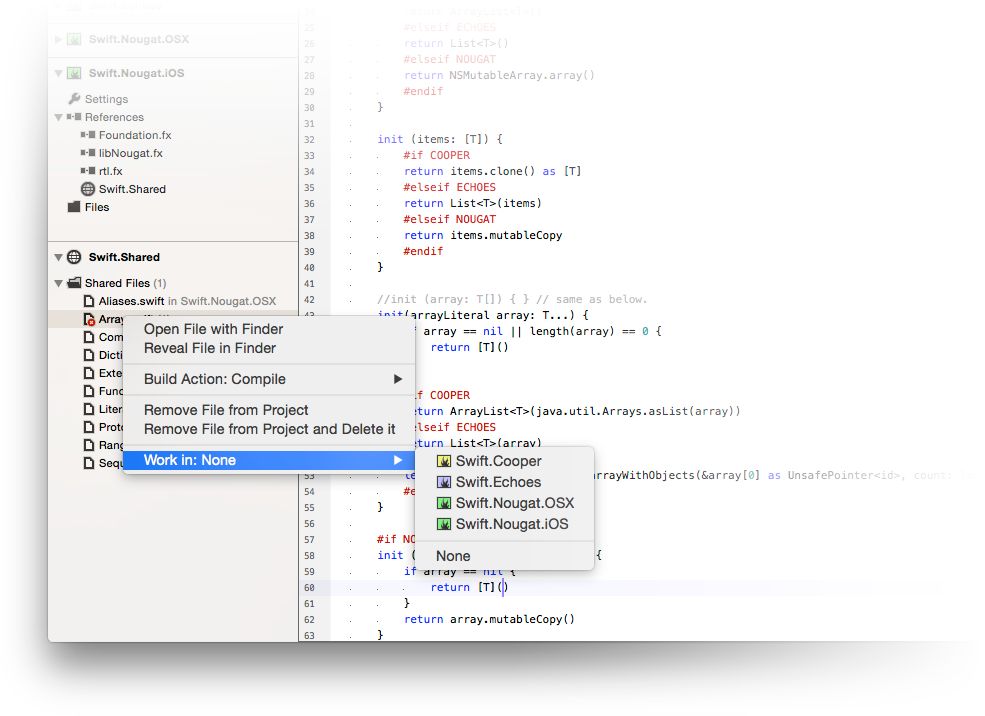This screenshot has height=716, width=985.
Task: Click the file icon beside Dicti
Action: click(x=89, y=355)
